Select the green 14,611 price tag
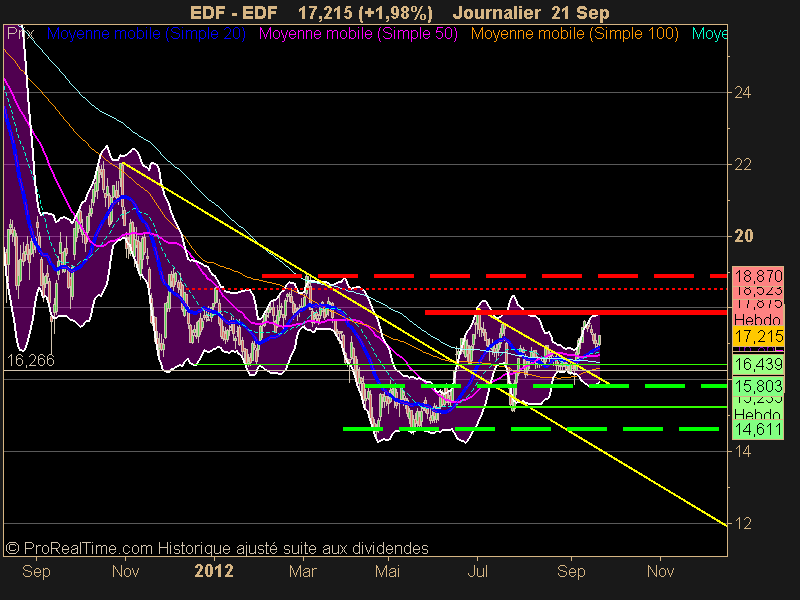Image resolution: width=800 pixels, height=600 pixels. [758, 429]
